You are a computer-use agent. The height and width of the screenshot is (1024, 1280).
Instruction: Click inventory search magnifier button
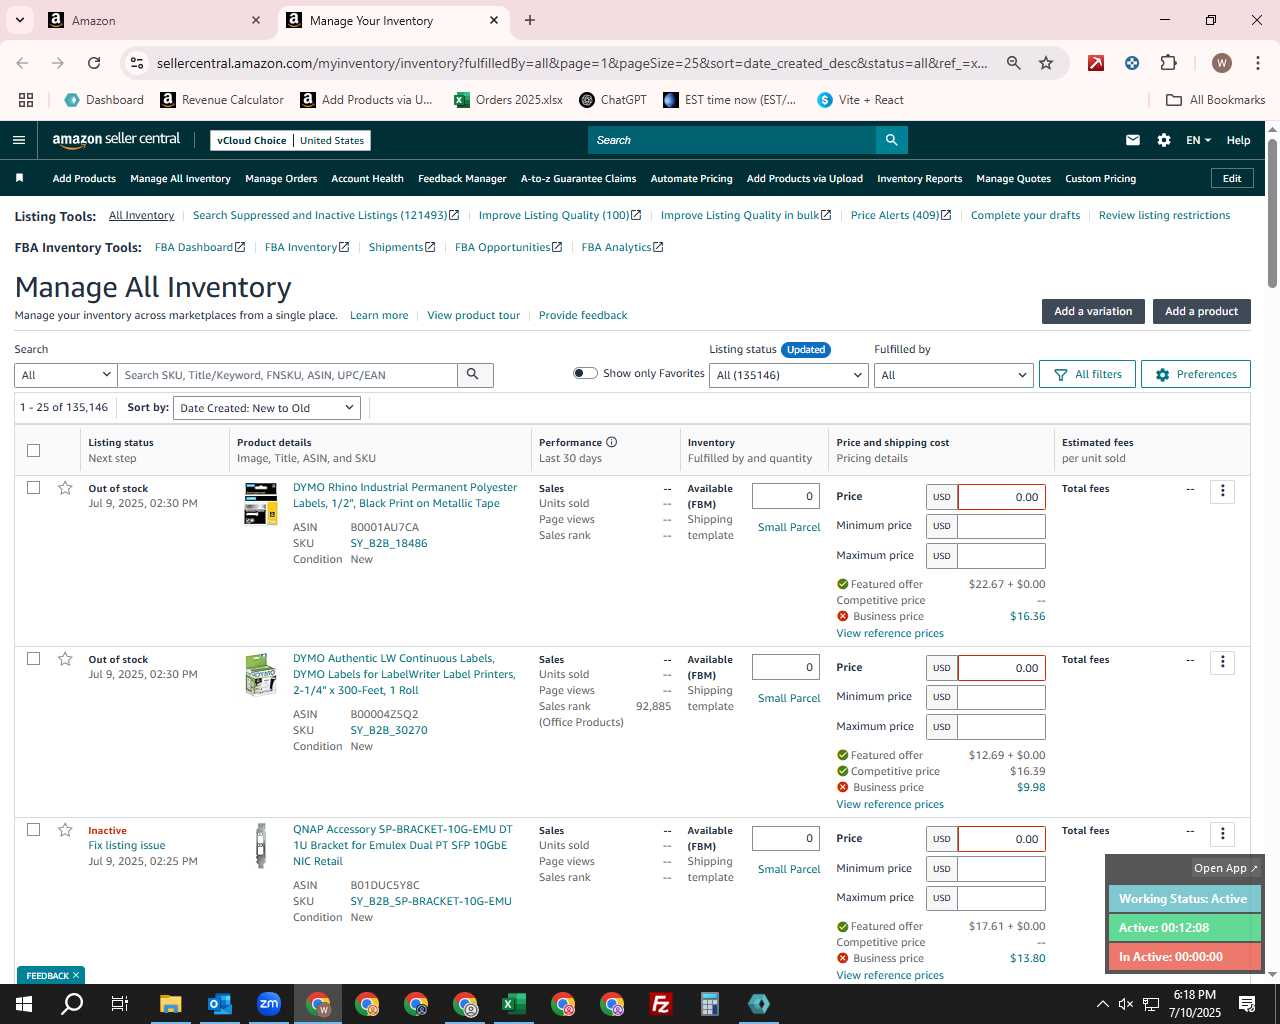coord(474,375)
